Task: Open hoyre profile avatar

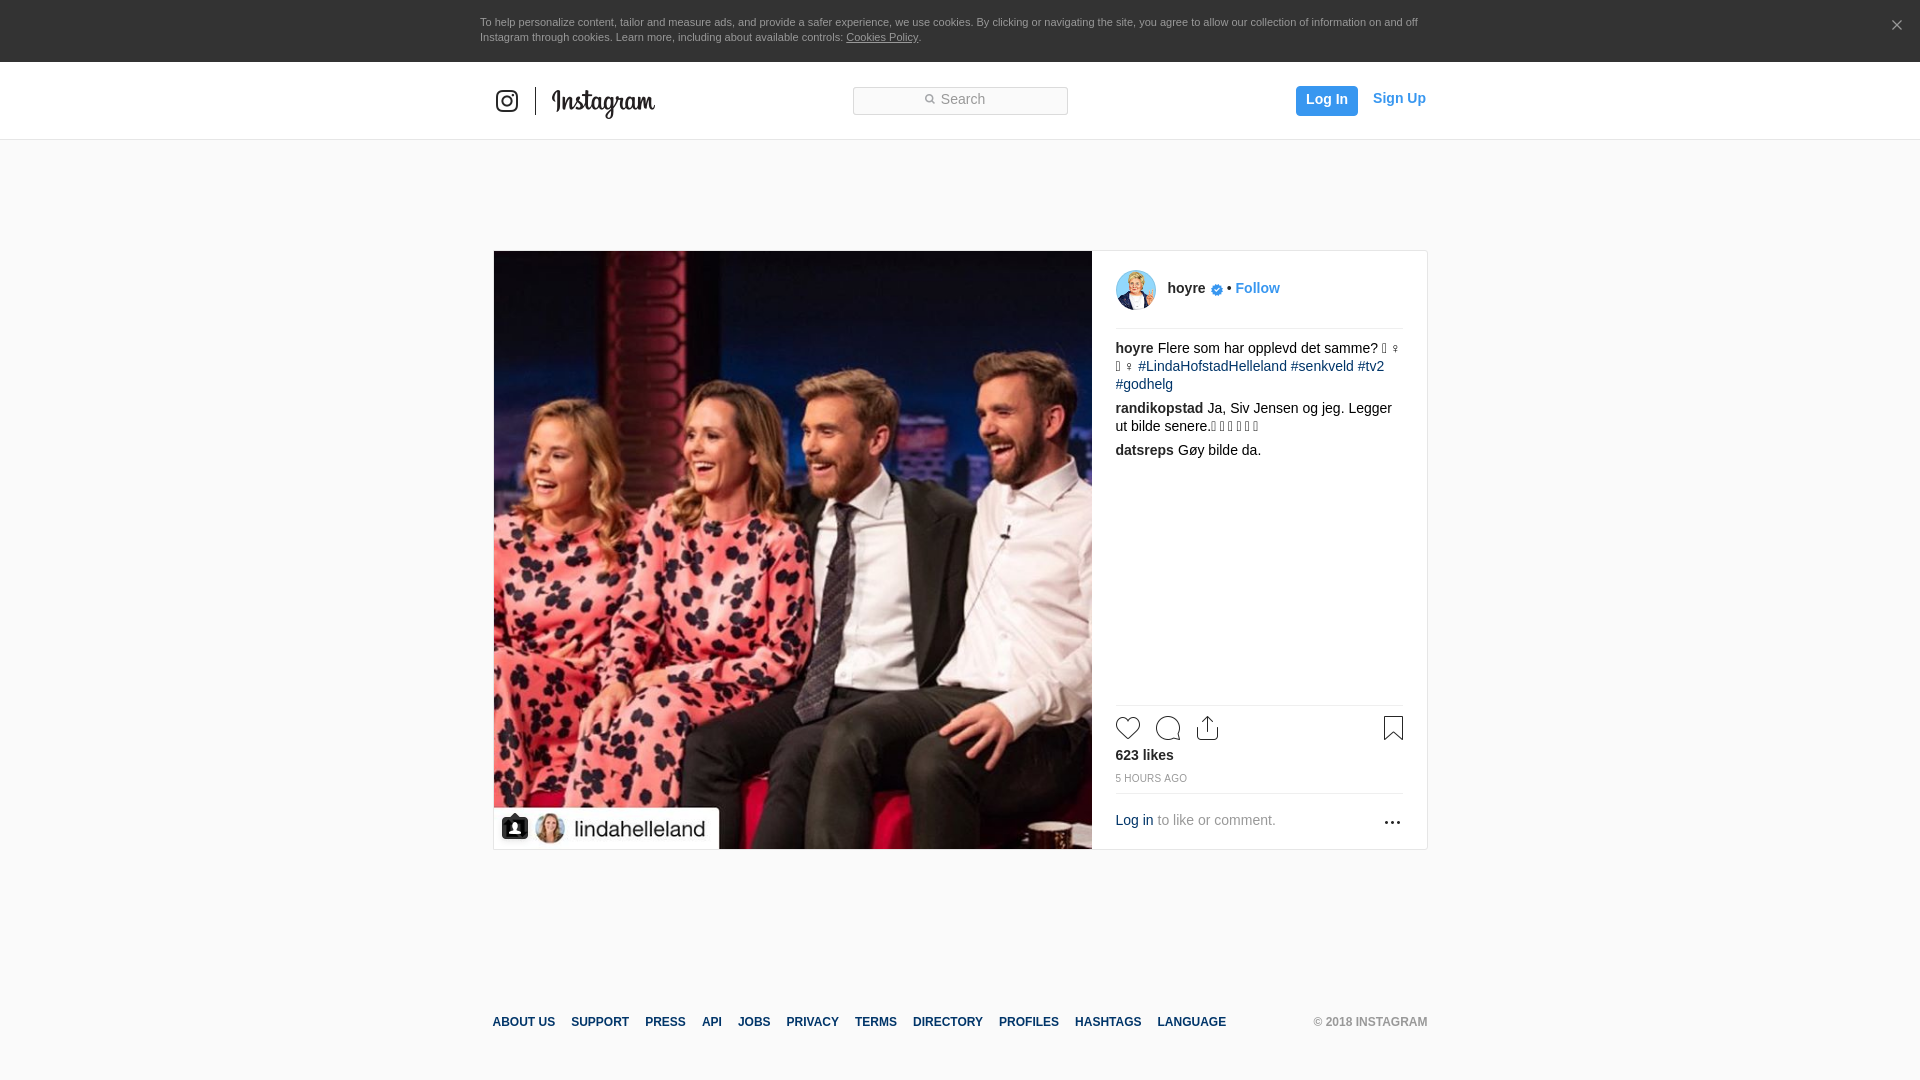Action: pos(1135,290)
